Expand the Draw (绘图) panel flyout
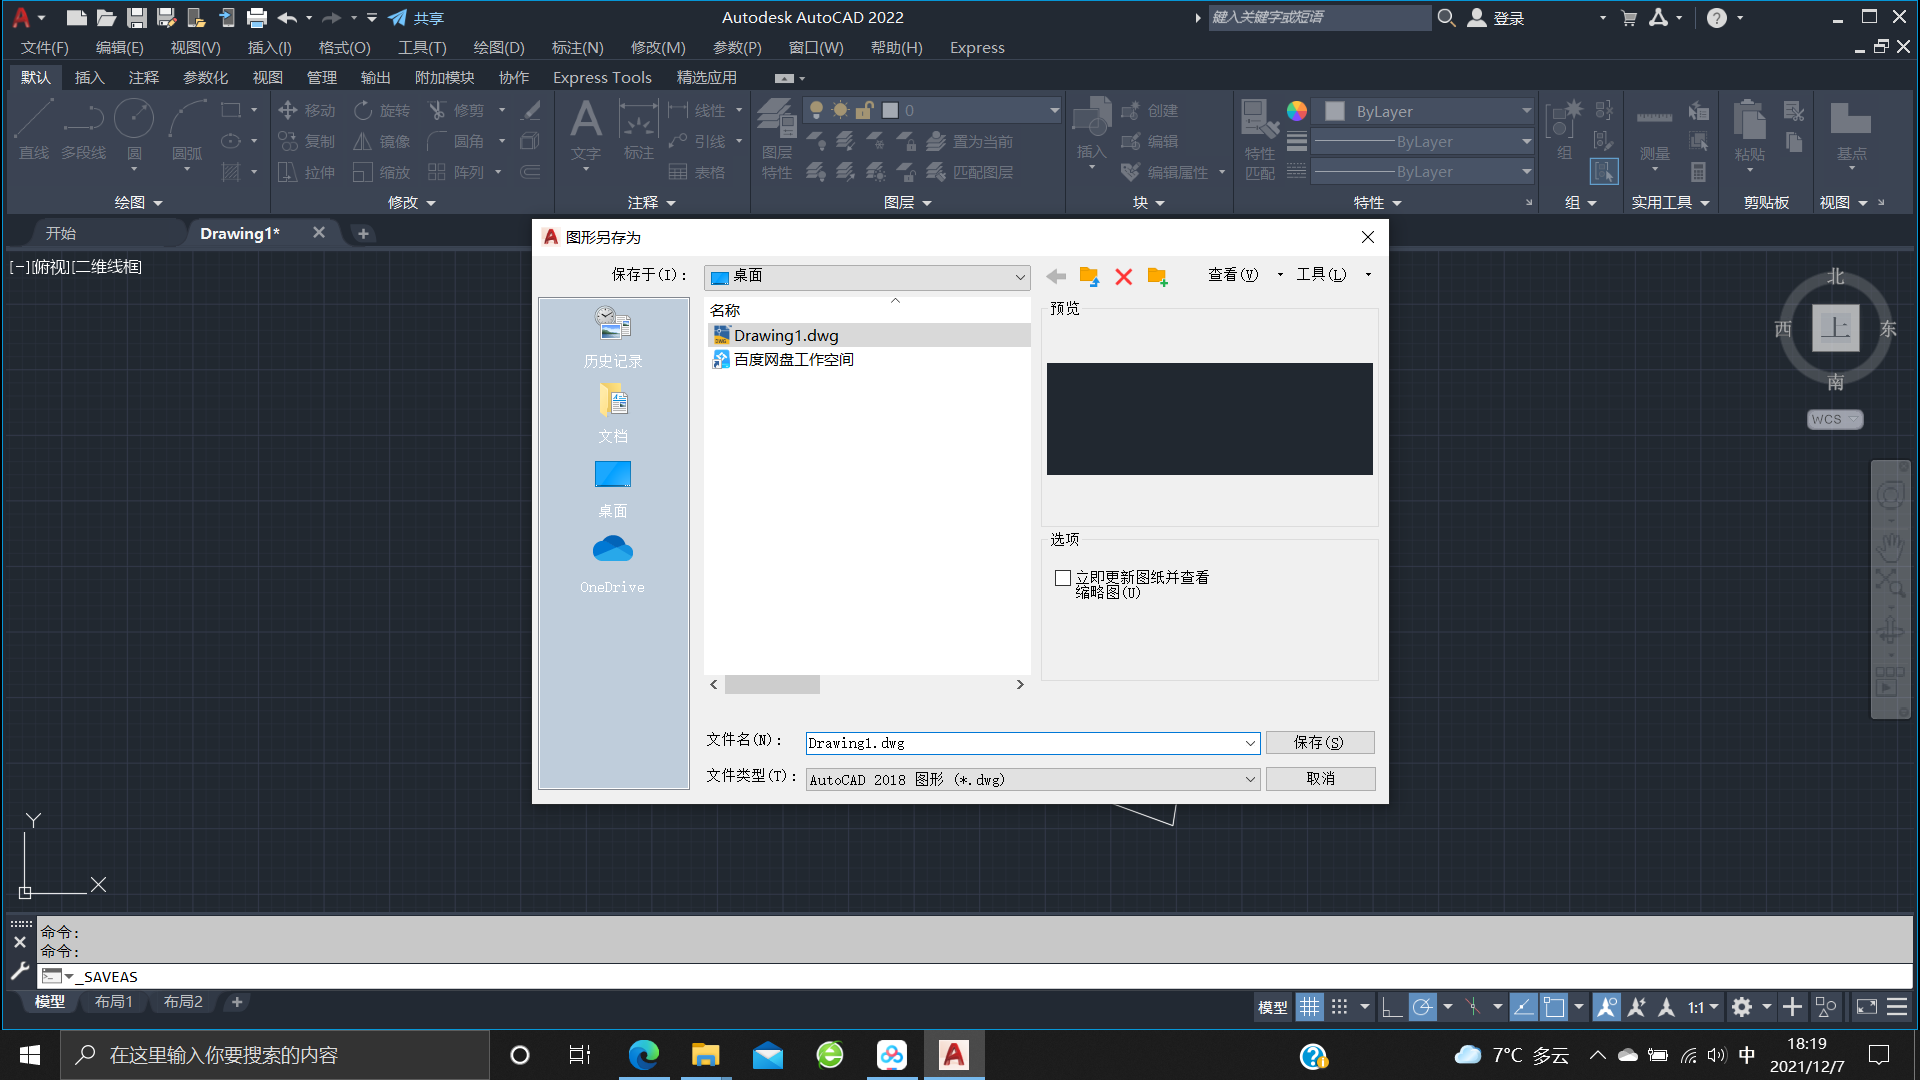Viewport: 1920px width, 1080px height. (139, 202)
